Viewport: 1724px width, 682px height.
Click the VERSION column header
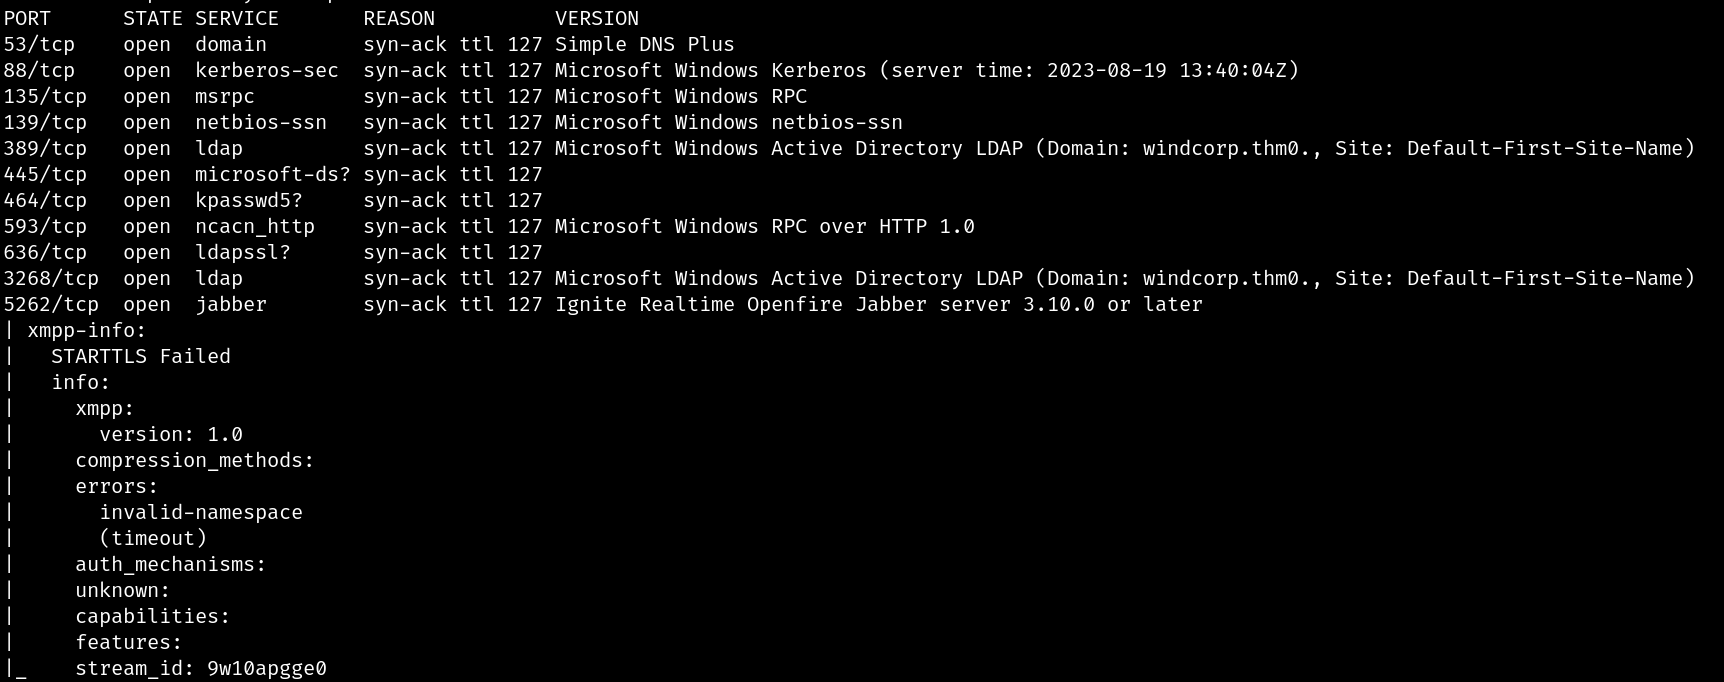(x=597, y=19)
